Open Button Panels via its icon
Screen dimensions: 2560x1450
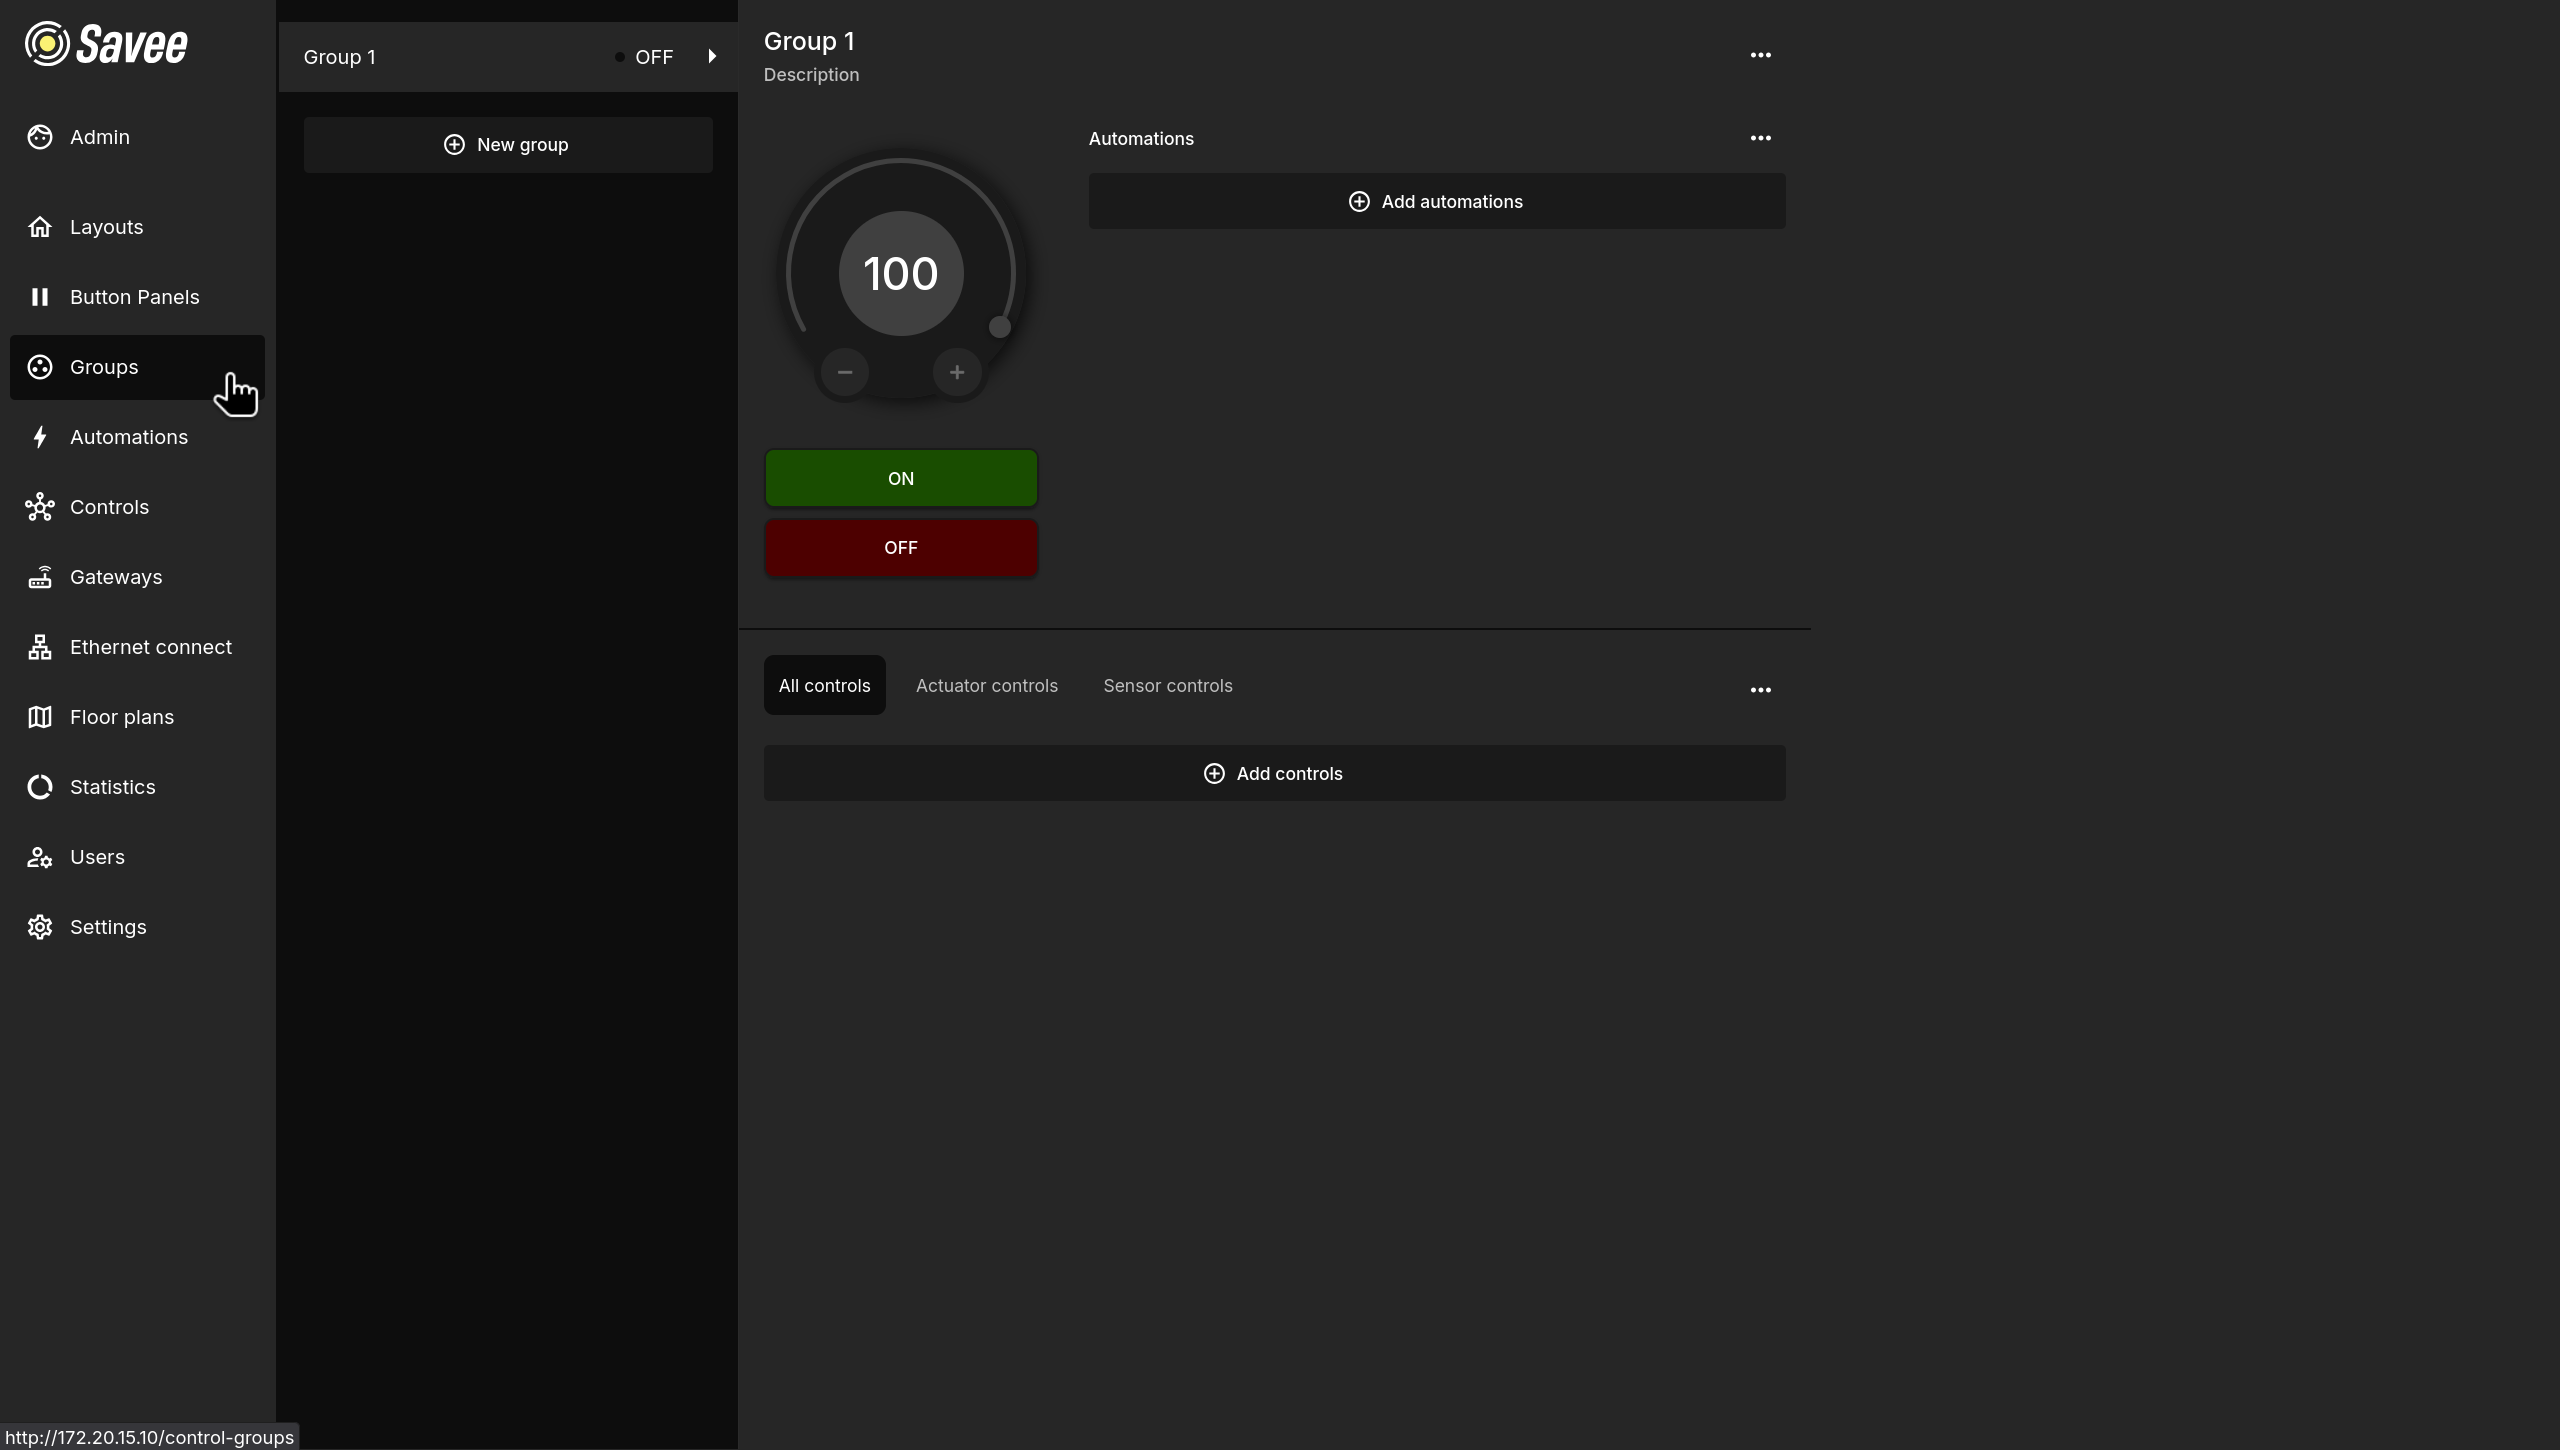pyautogui.click(x=40, y=297)
